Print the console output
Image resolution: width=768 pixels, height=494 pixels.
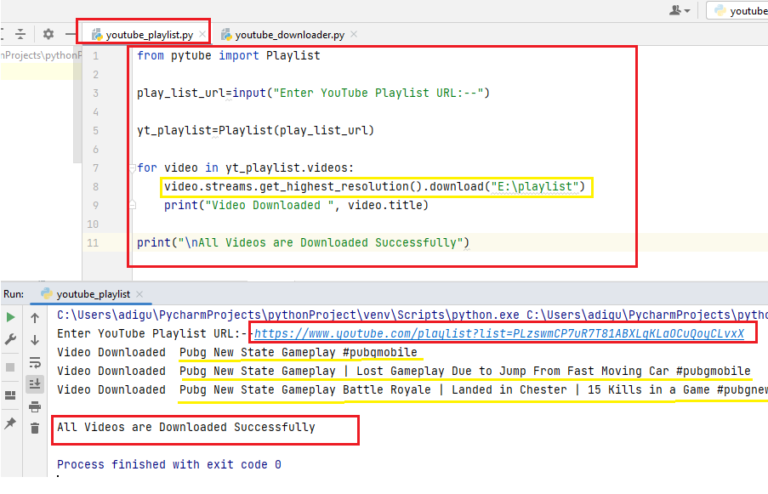(x=35, y=406)
